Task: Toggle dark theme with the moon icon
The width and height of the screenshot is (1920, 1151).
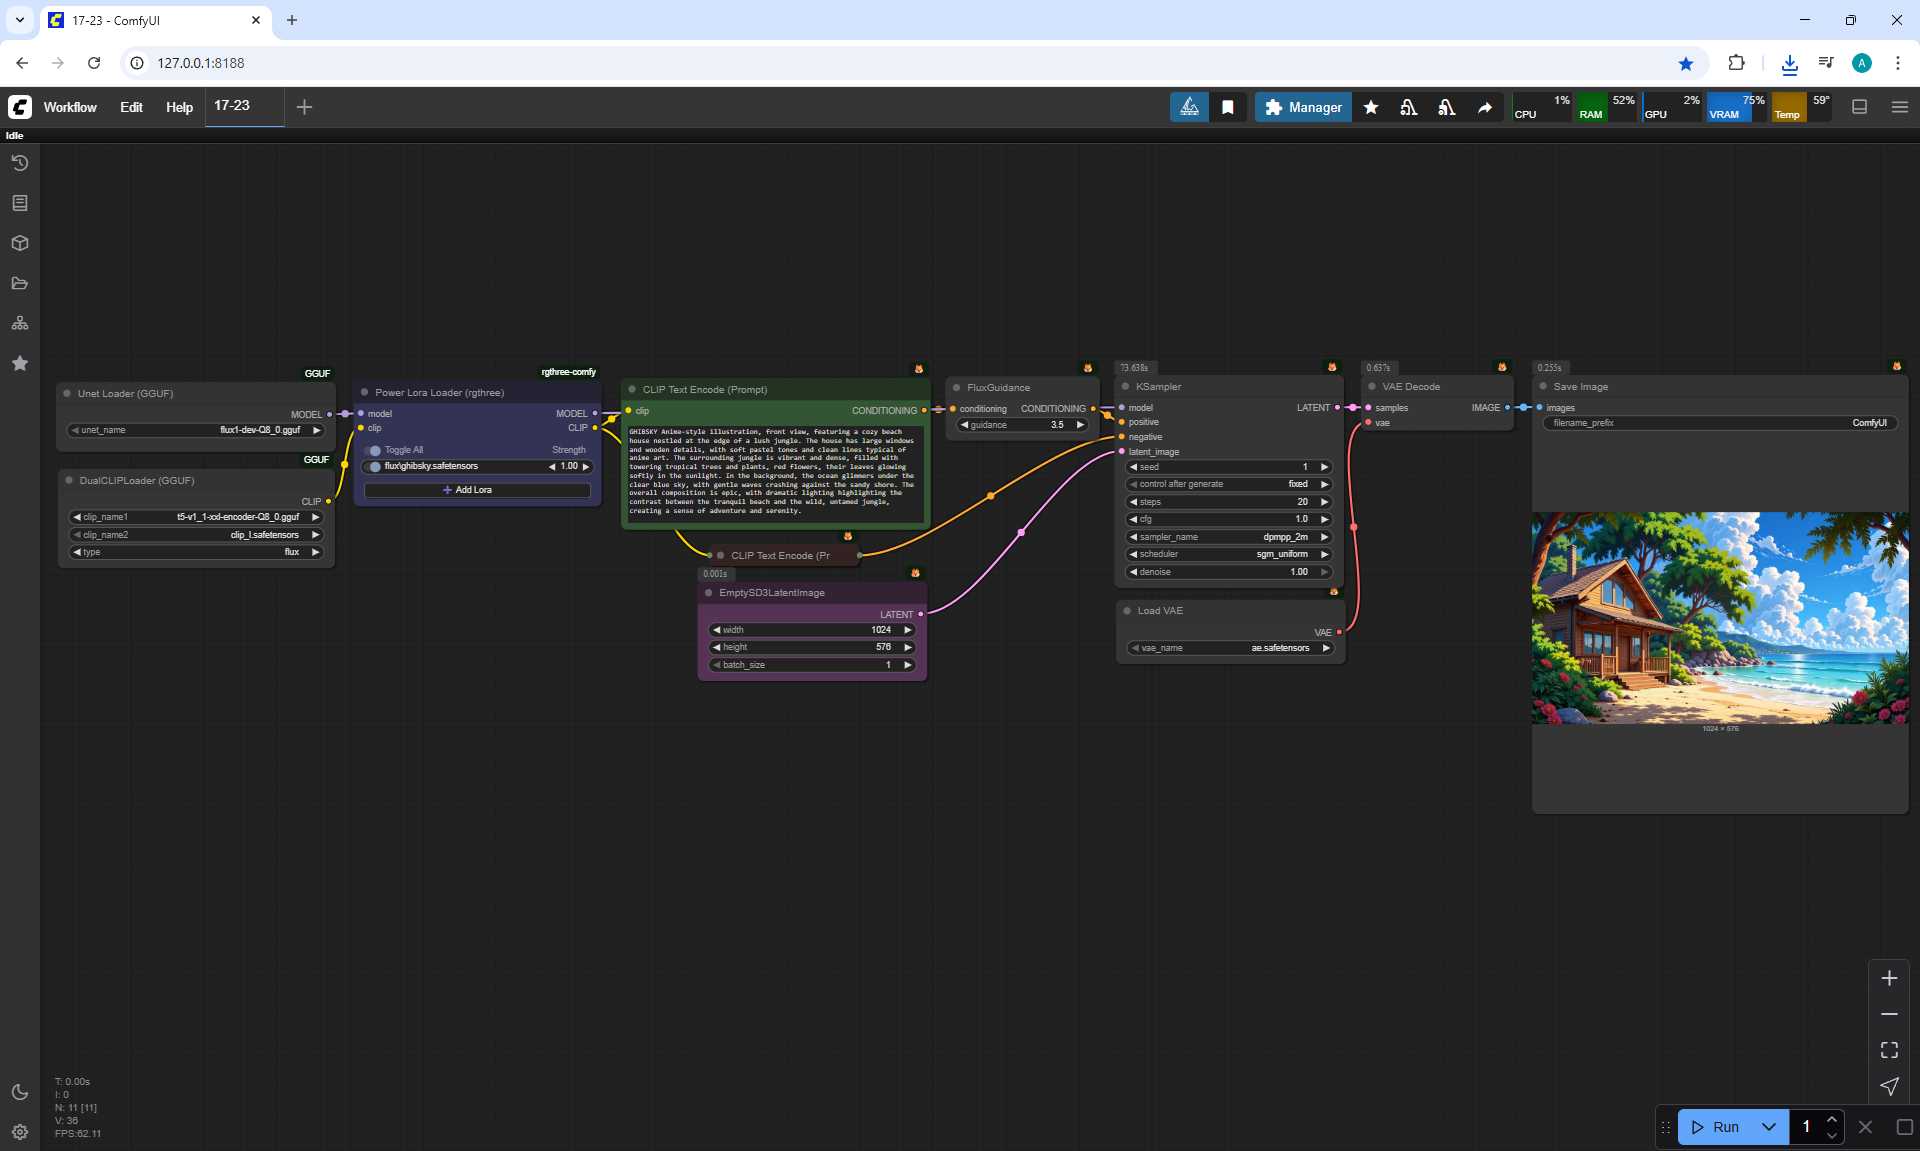Action: coord(20,1092)
